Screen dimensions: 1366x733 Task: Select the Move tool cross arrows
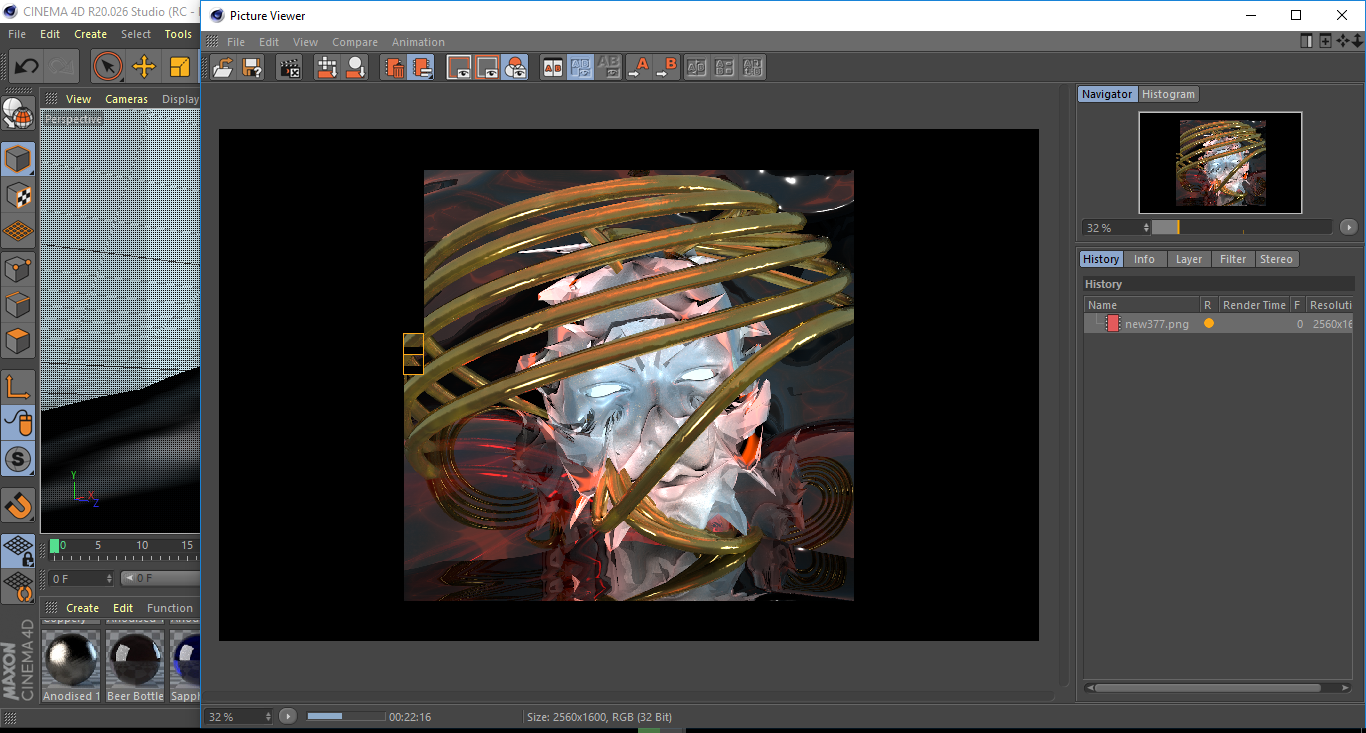[144, 67]
